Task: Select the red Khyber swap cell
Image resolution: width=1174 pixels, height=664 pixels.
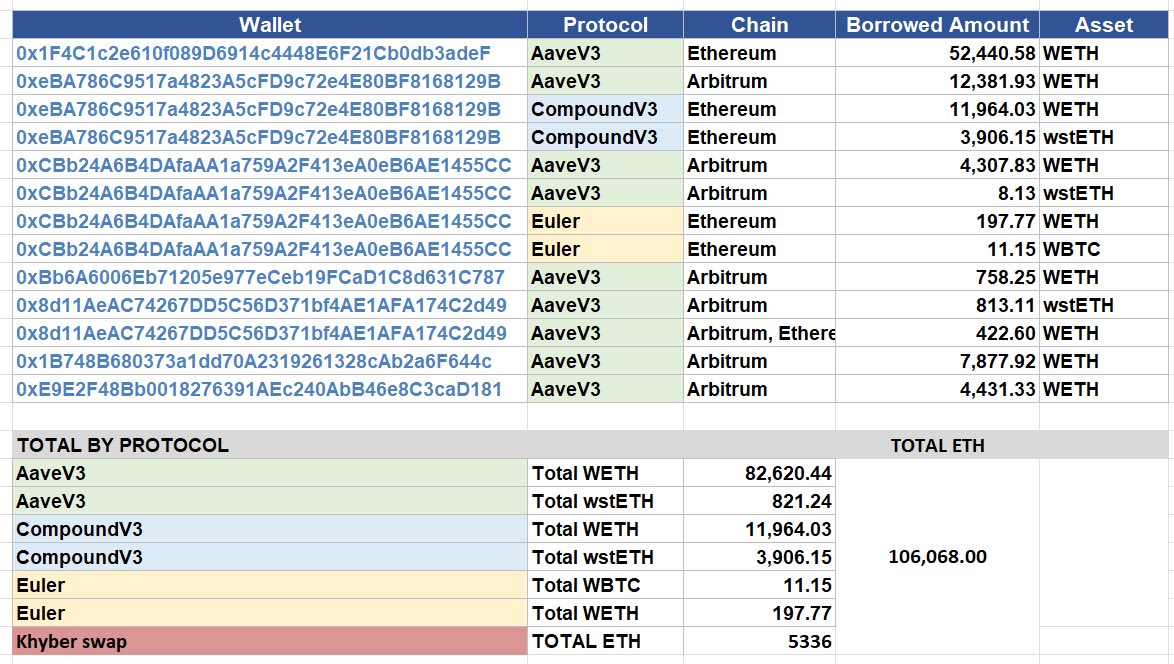Action: tap(270, 641)
